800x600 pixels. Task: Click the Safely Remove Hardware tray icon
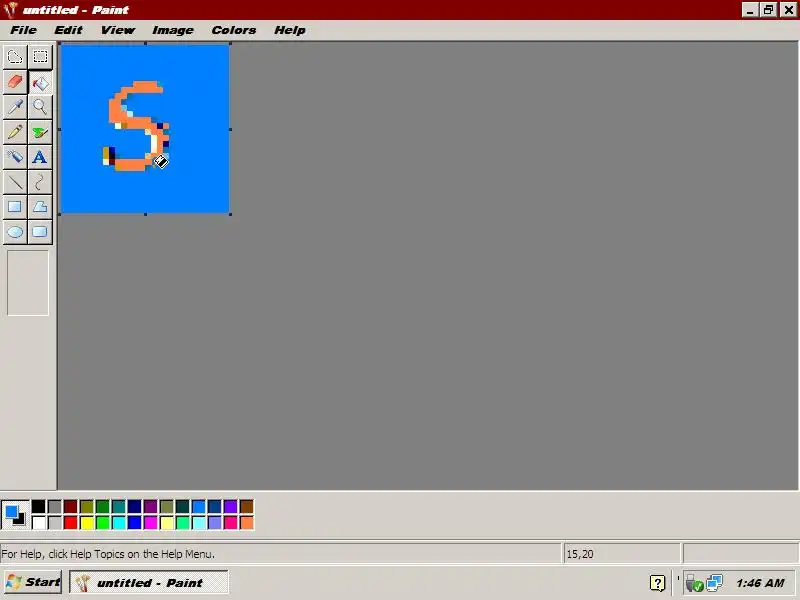tap(694, 583)
